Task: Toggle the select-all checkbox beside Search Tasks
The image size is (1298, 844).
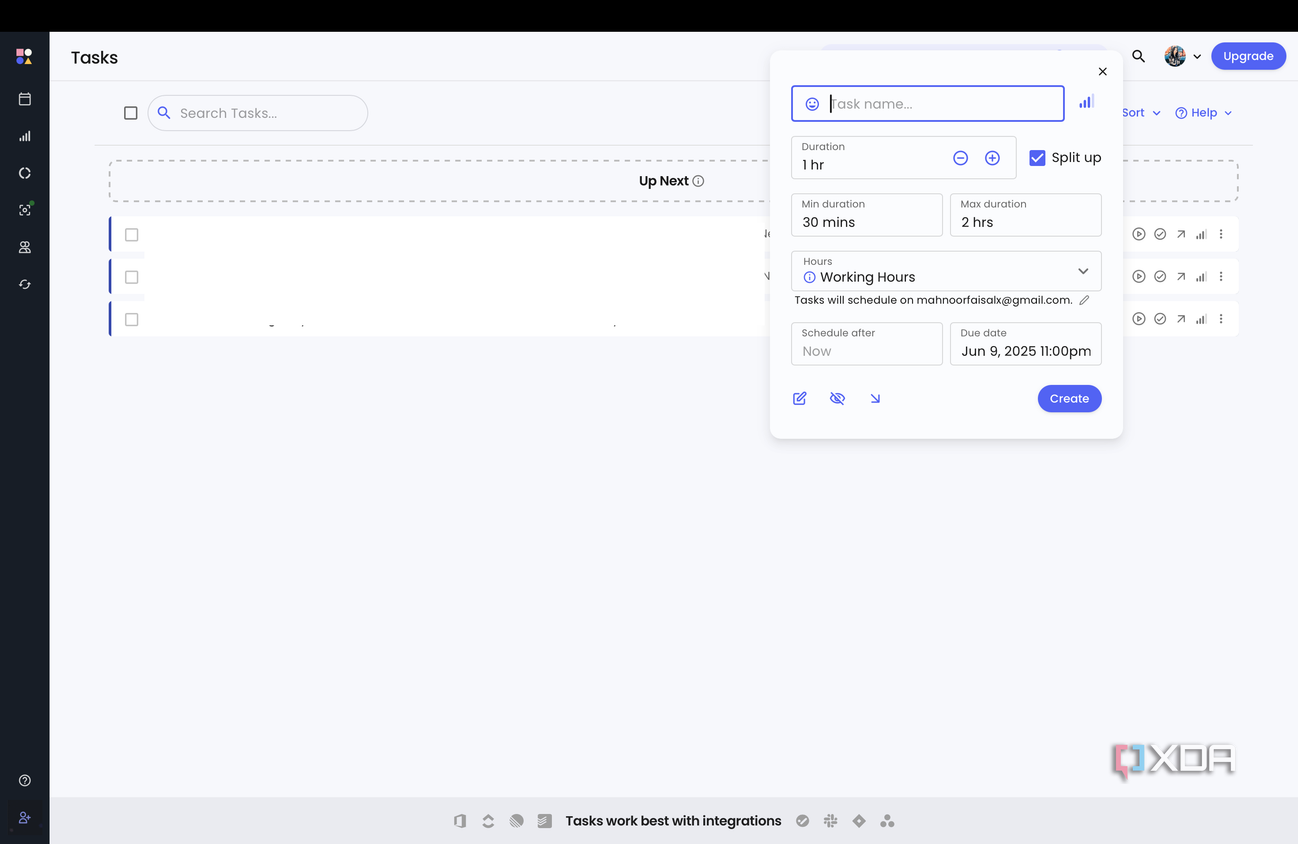Action: coord(131,113)
